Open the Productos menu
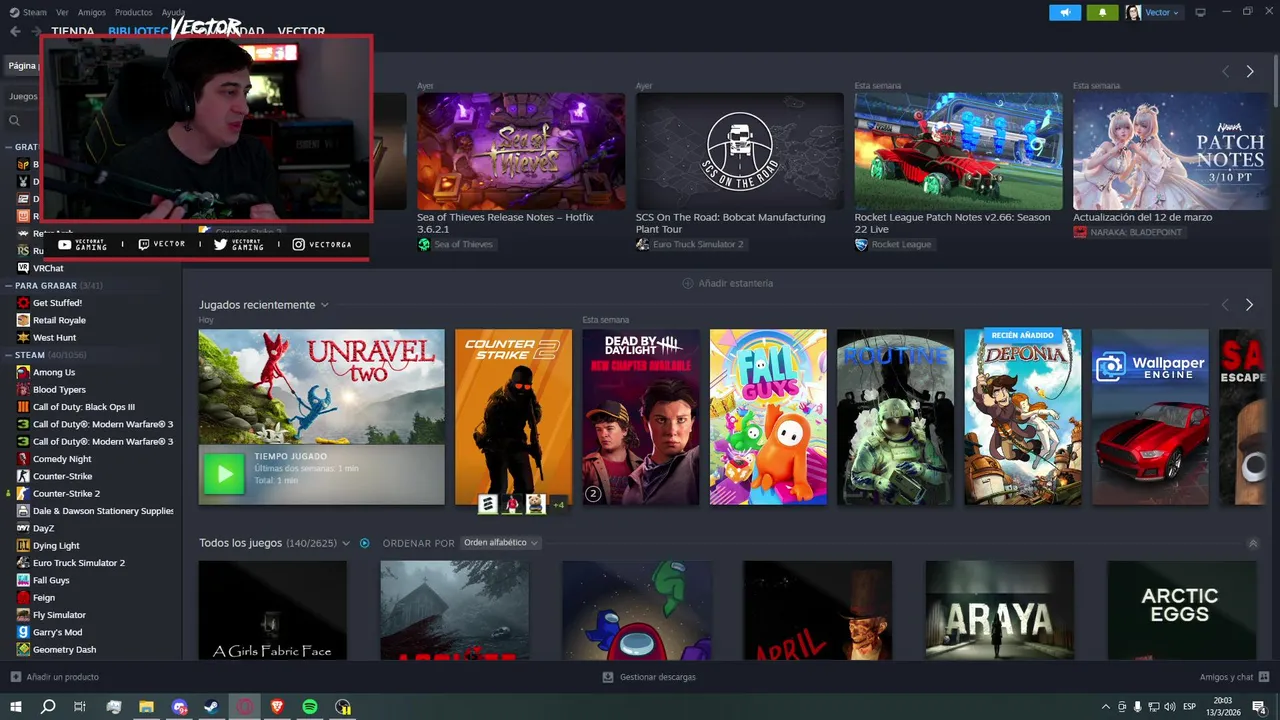This screenshot has height=720, width=1280. [133, 12]
